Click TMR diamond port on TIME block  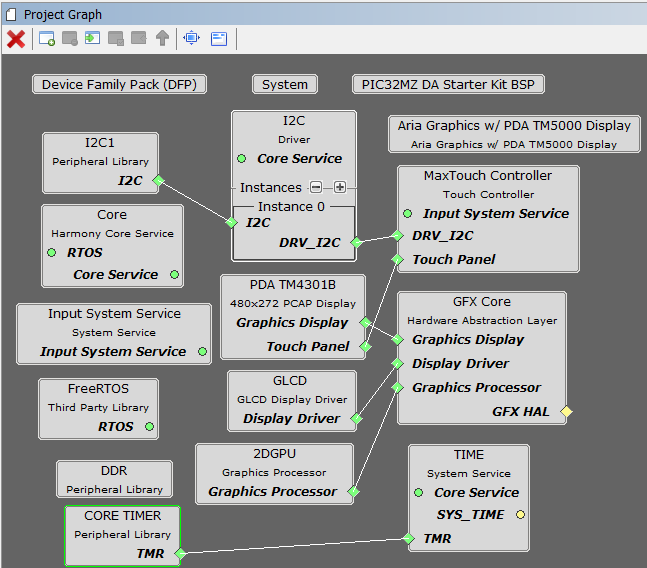coord(409,538)
